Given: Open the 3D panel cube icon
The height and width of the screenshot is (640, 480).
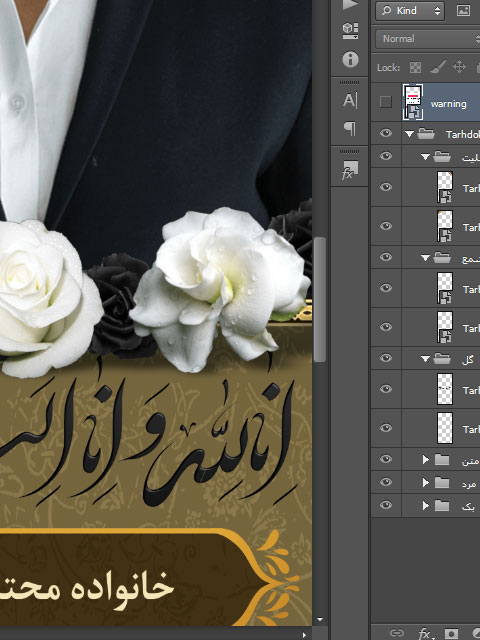Looking at the screenshot, I should pos(350,31).
